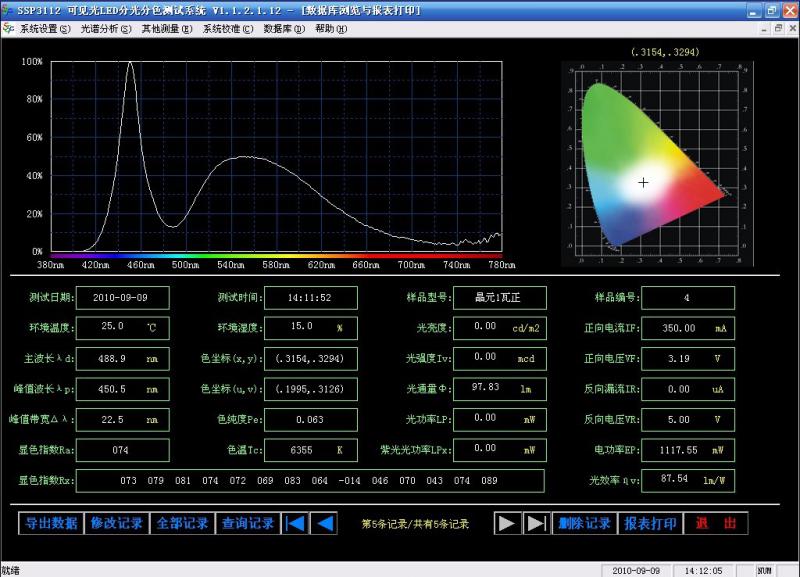Advance to the next record arrow
Image resolution: width=800 pixels, height=577 pixels.
(x=507, y=523)
